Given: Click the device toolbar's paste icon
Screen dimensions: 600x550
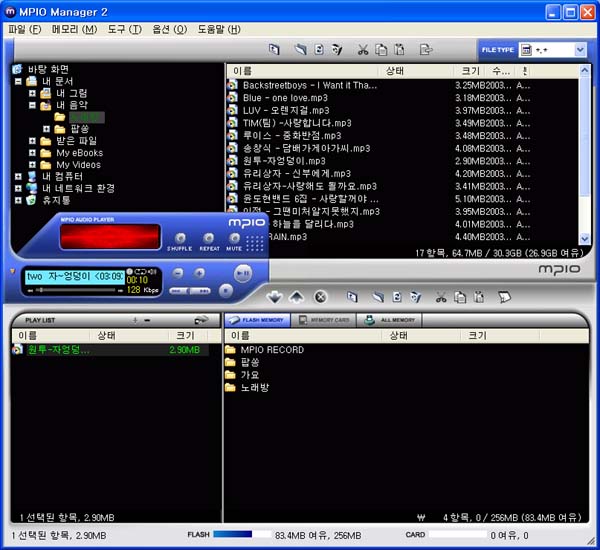Looking at the screenshot, I should (479, 297).
